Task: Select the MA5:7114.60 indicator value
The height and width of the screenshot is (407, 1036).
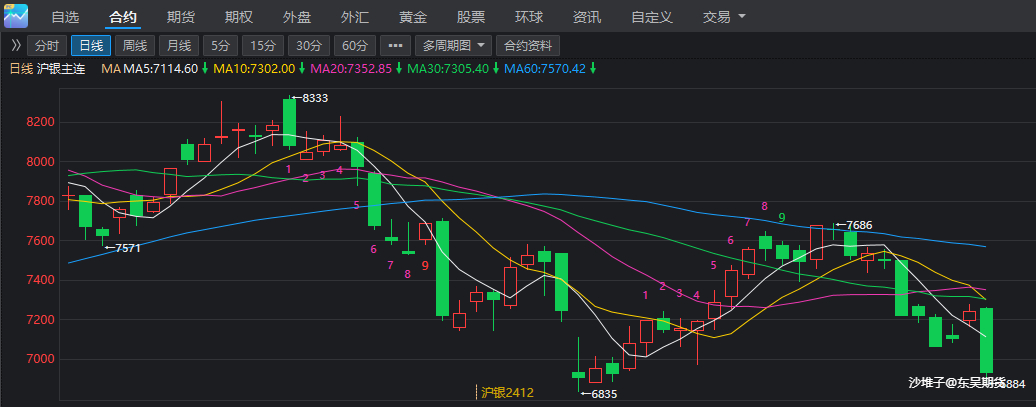Action: (x=161, y=69)
